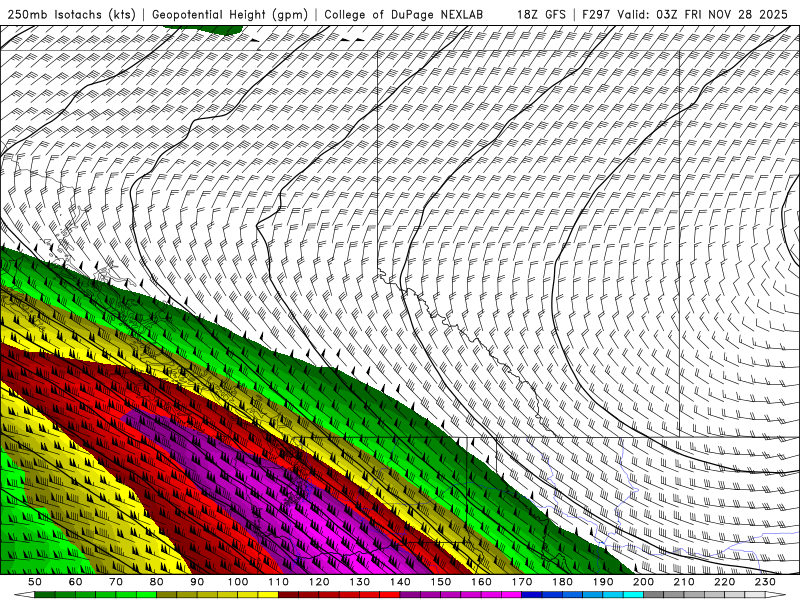The image size is (800, 600).
Task: Select the first olive swatch under the 80 label
Action: (166, 594)
